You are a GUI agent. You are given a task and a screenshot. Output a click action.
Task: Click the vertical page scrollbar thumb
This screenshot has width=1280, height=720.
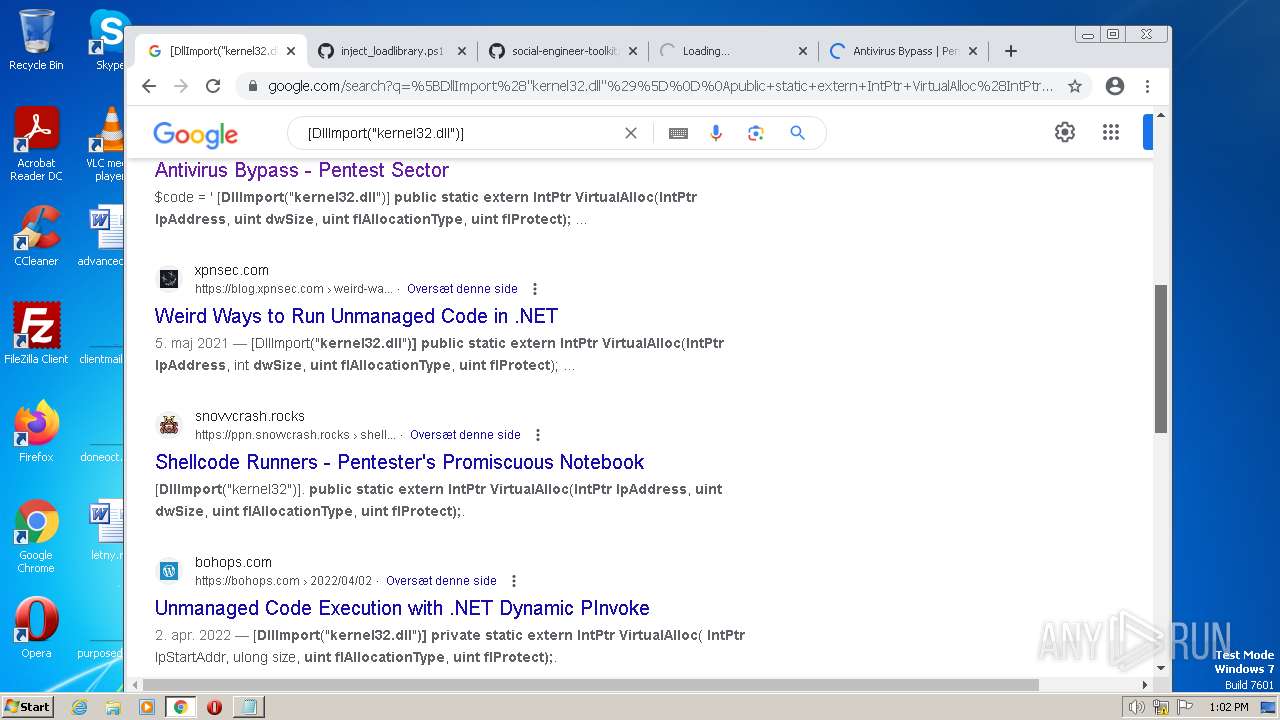click(x=1161, y=358)
